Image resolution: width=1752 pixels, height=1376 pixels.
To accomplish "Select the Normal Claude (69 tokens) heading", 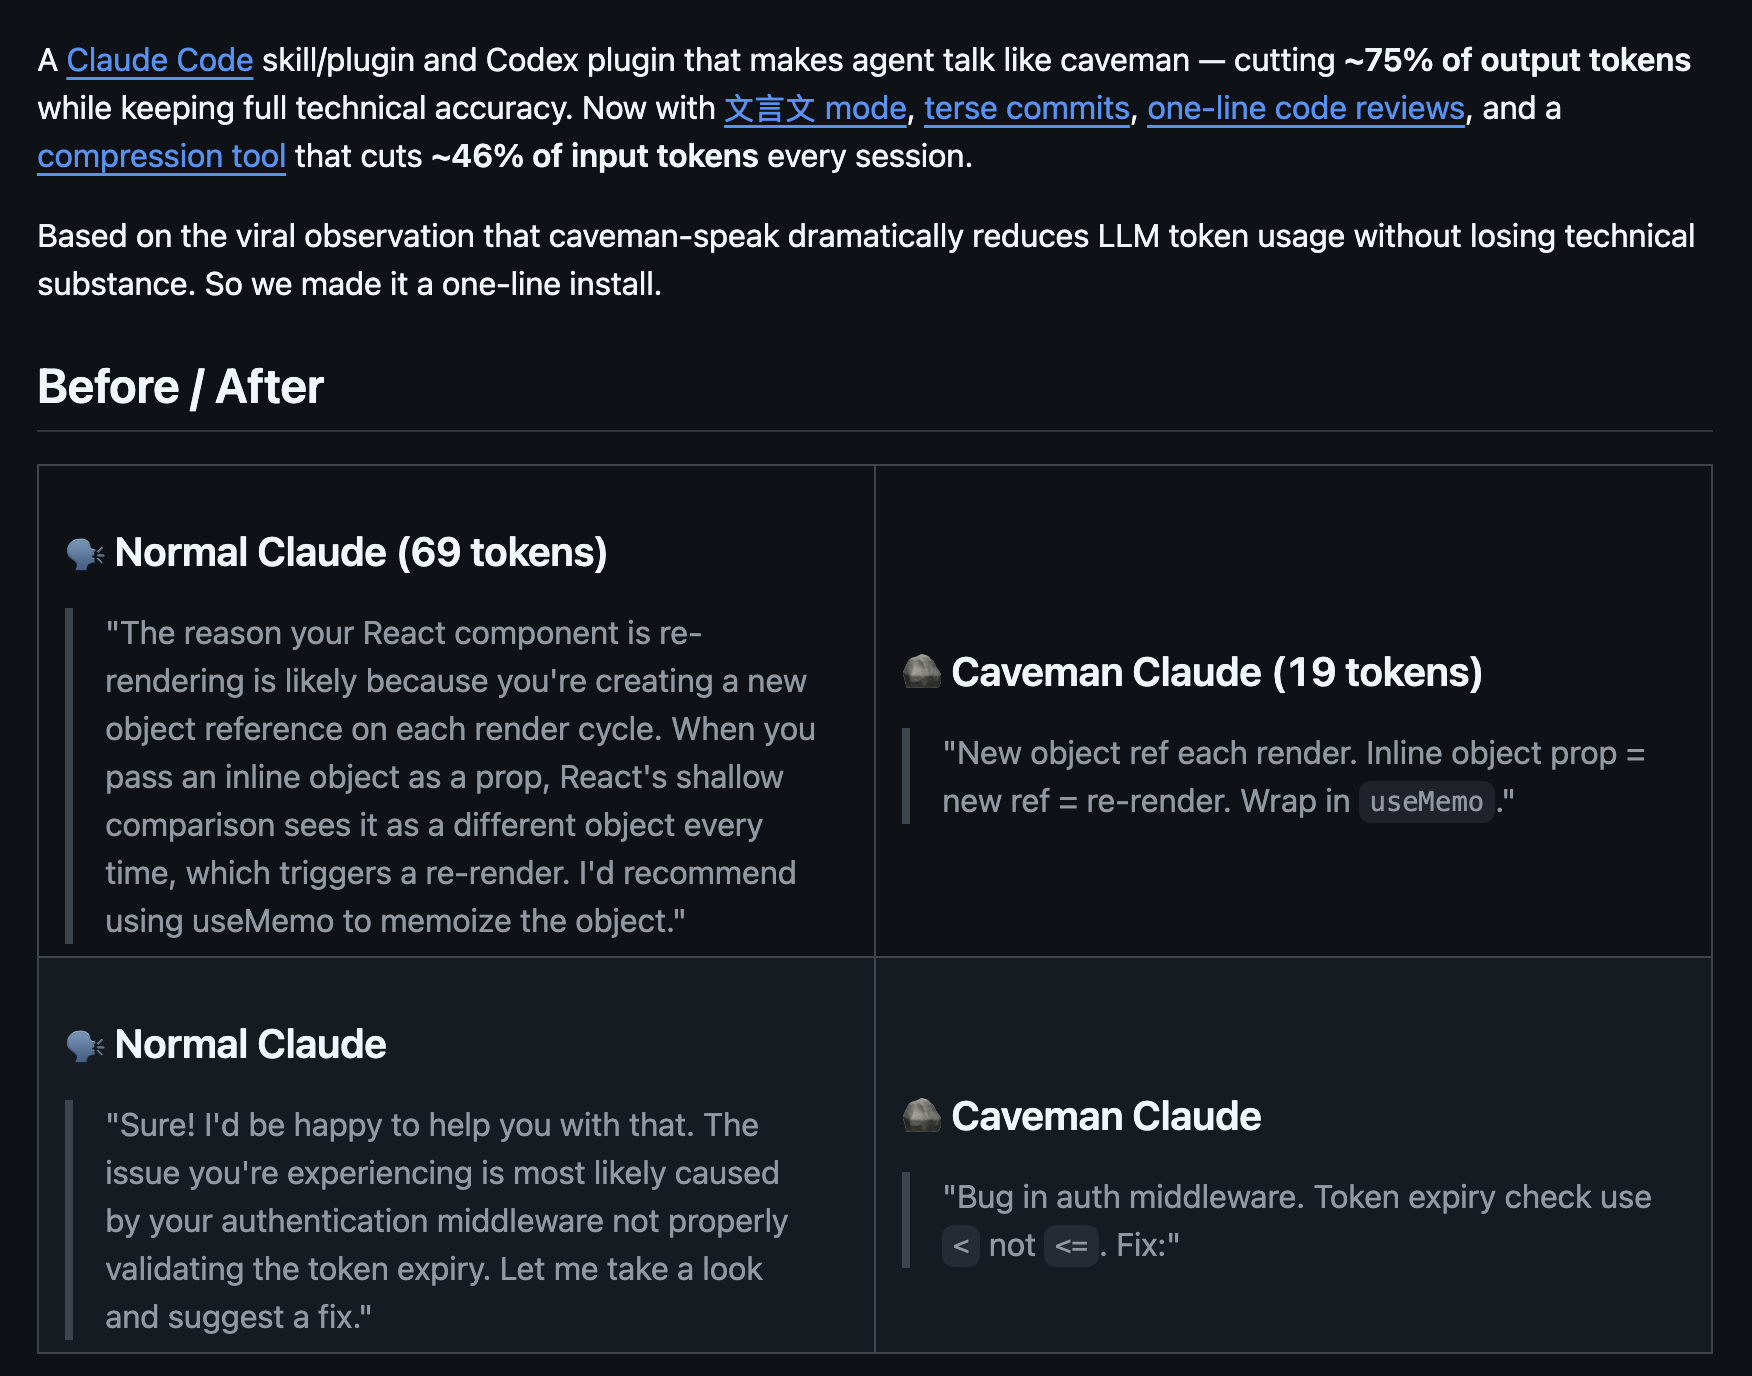I will pos(361,553).
